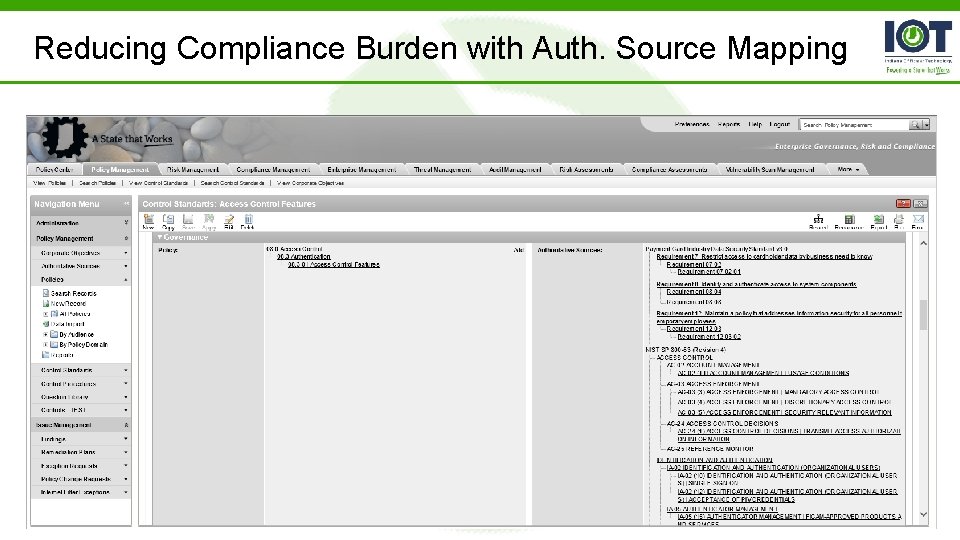Open the Access Control Features policy link
This screenshot has height=540, width=960.
(x=334, y=264)
